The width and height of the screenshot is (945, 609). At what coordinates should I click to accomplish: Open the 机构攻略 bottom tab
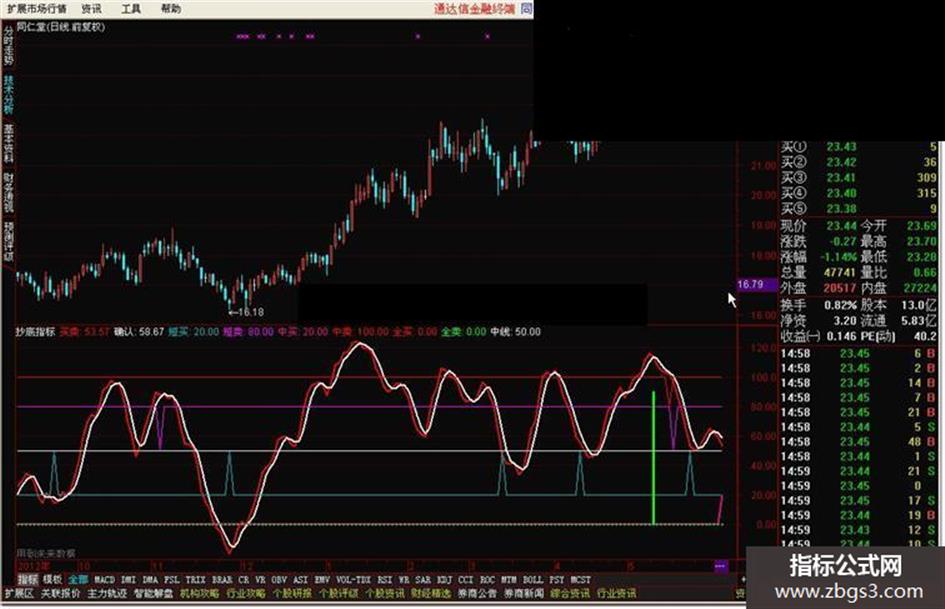199,593
